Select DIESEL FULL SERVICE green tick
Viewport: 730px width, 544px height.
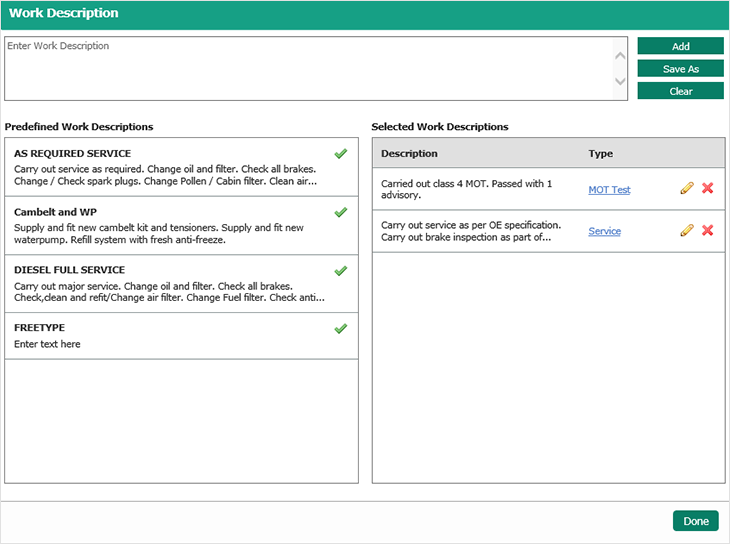tap(340, 270)
